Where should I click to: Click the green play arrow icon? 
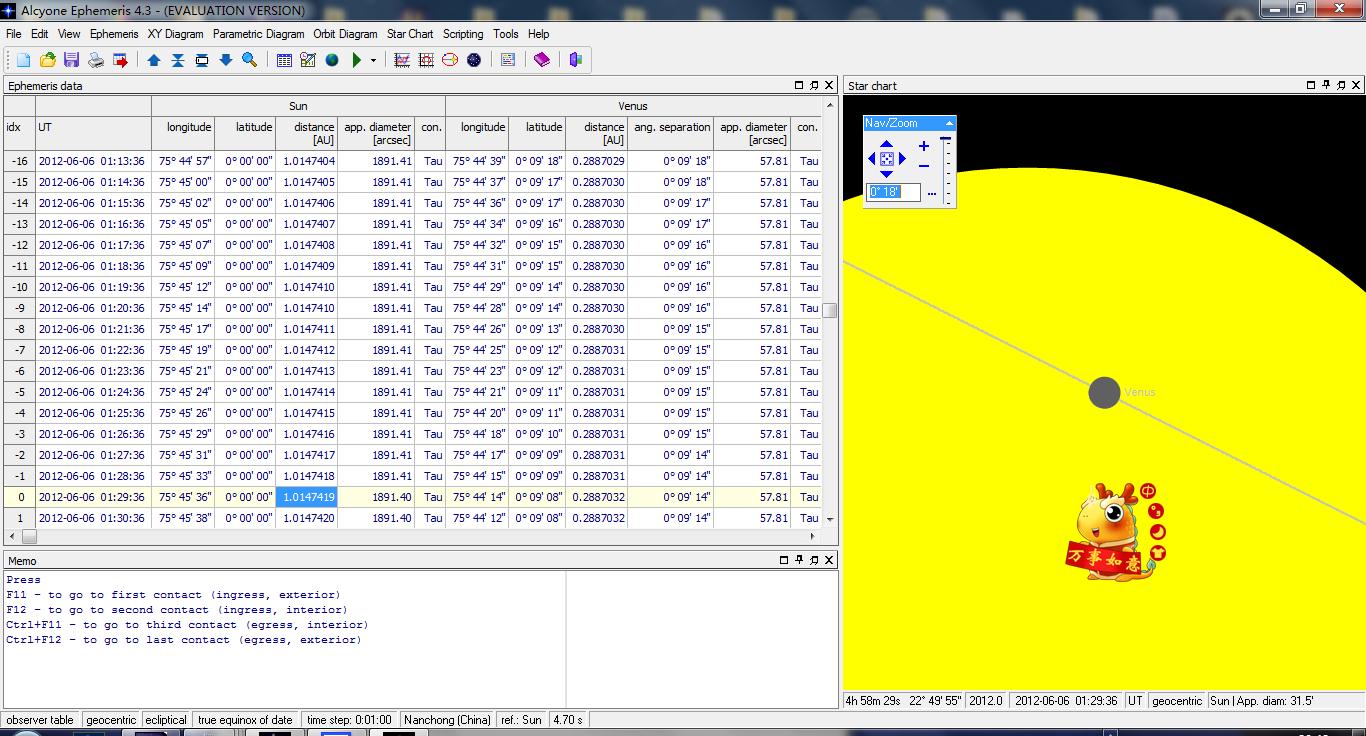[357, 60]
